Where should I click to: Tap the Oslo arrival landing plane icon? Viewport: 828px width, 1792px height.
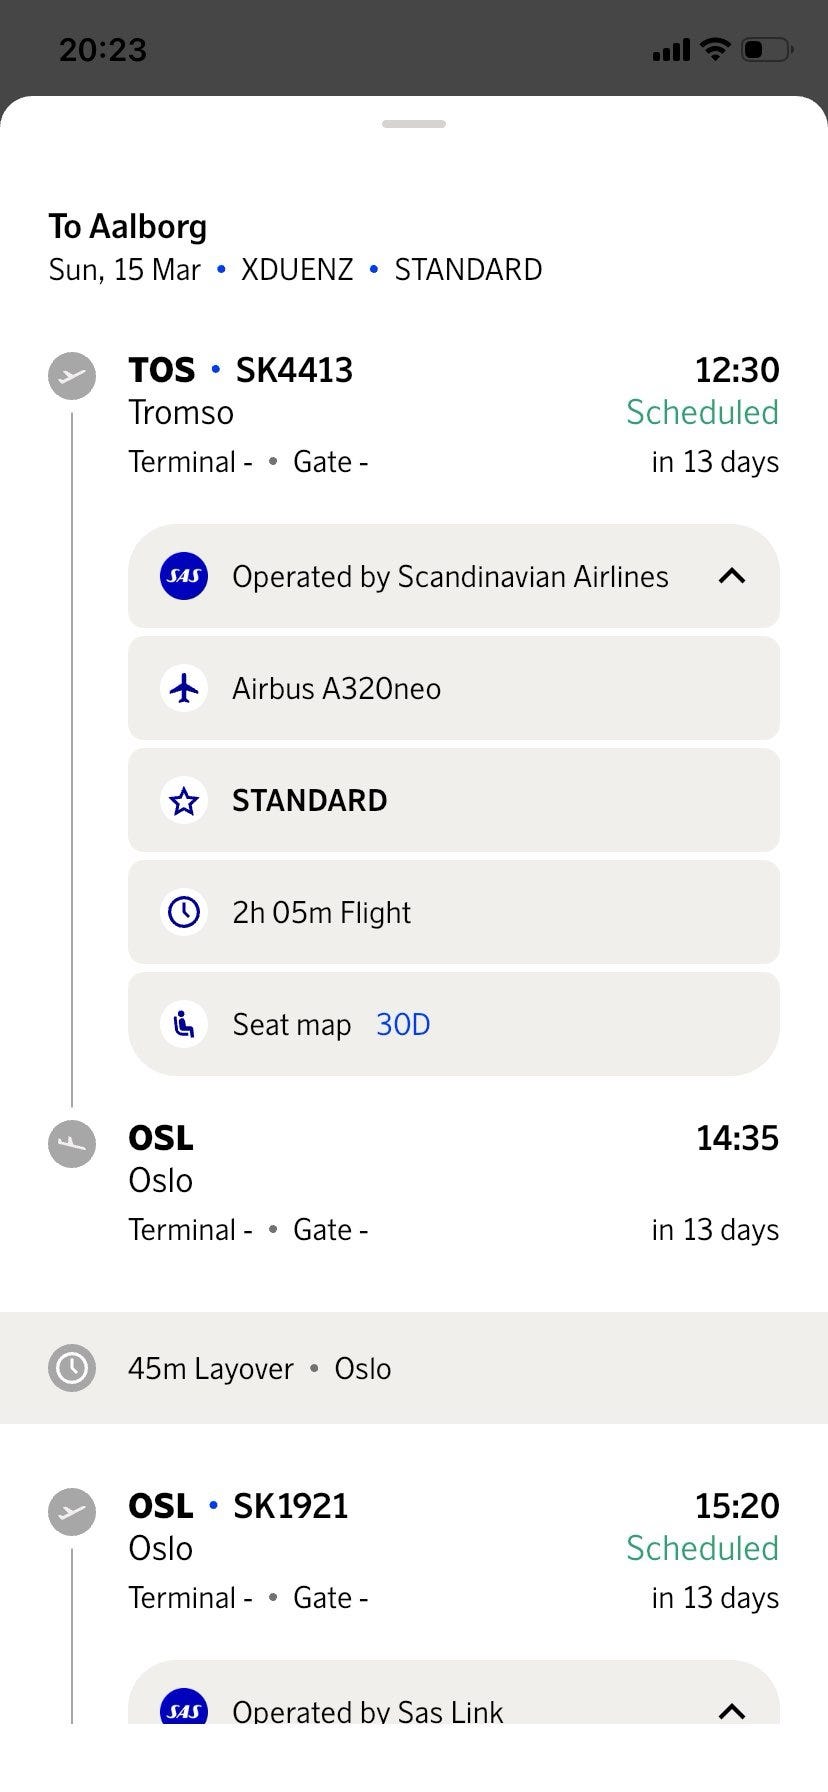click(x=72, y=1143)
